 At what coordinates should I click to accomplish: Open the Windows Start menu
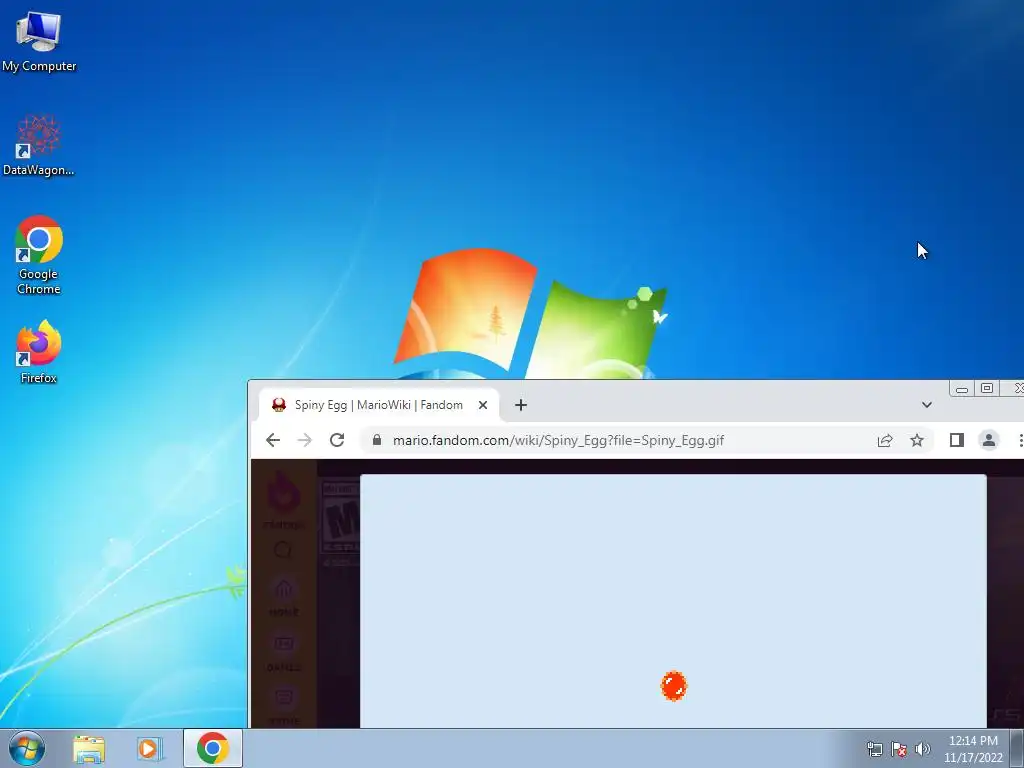click(x=27, y=748)
